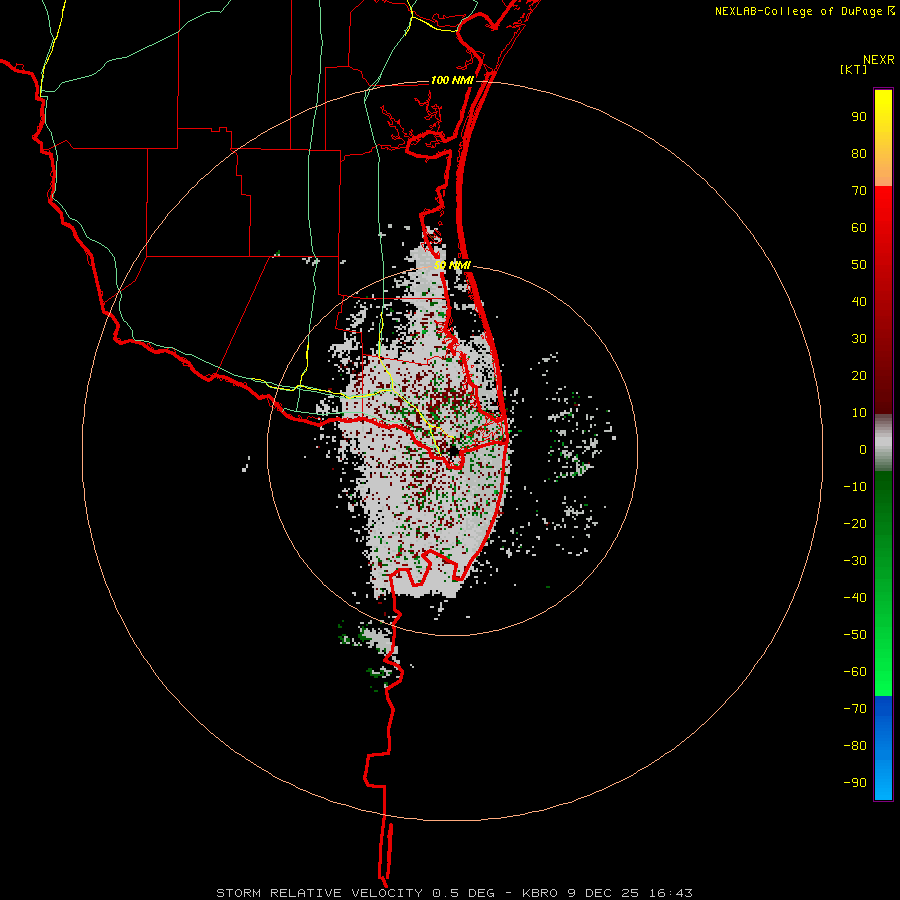Click the -10 value on velocity scale
Screen dimensions: 900x900
coord(855,487)
